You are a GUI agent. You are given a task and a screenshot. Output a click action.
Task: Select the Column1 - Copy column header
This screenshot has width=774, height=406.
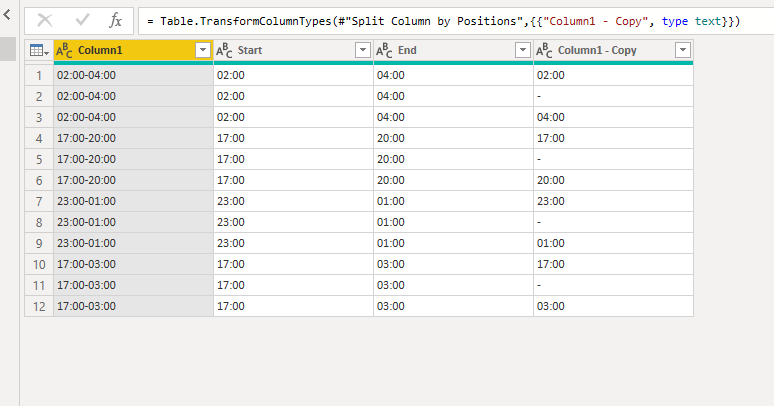(613, 50)
